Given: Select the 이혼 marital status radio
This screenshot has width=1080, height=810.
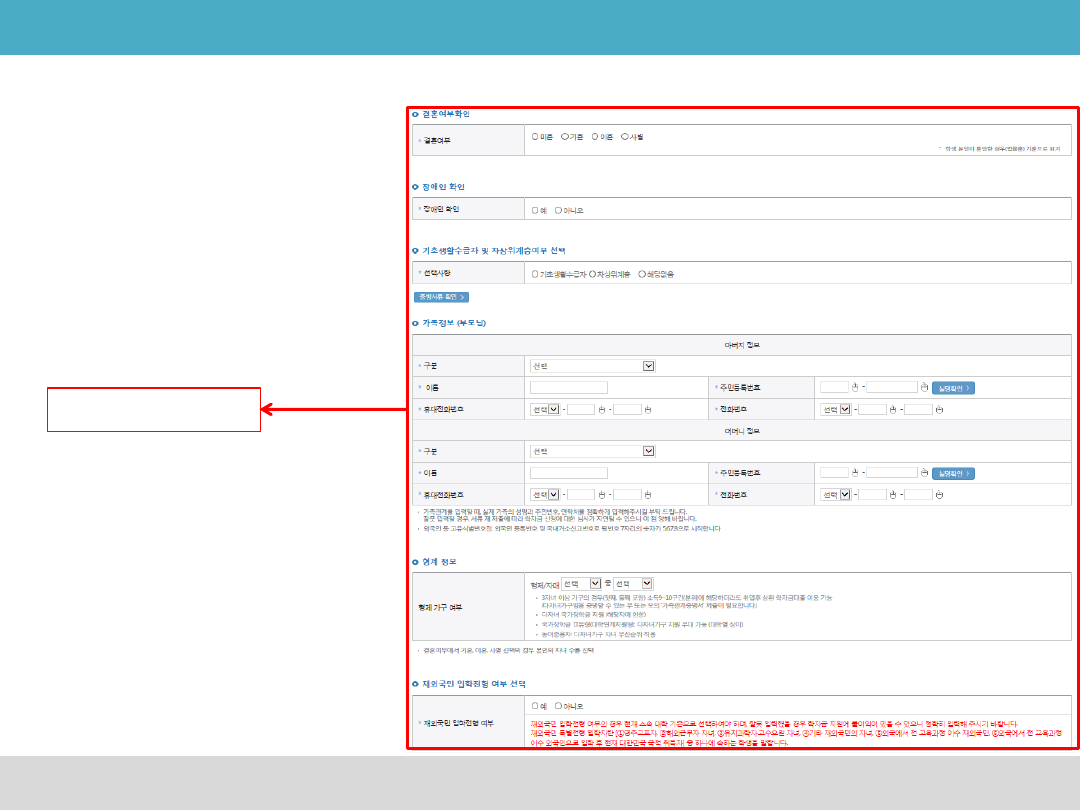Looking at the screenshot, I should pyautogui.click(x=595, y=137).
